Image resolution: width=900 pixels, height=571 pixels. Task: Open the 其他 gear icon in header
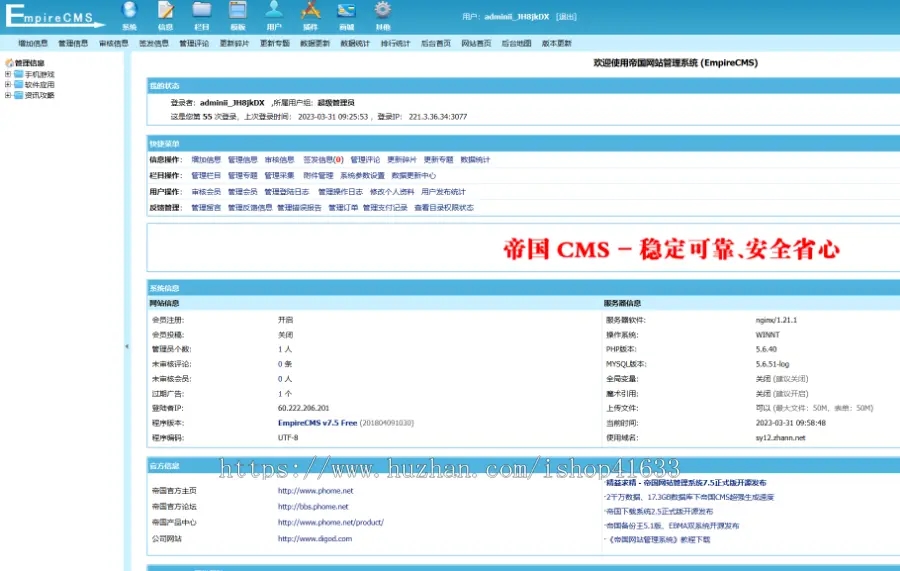[383, 10]
